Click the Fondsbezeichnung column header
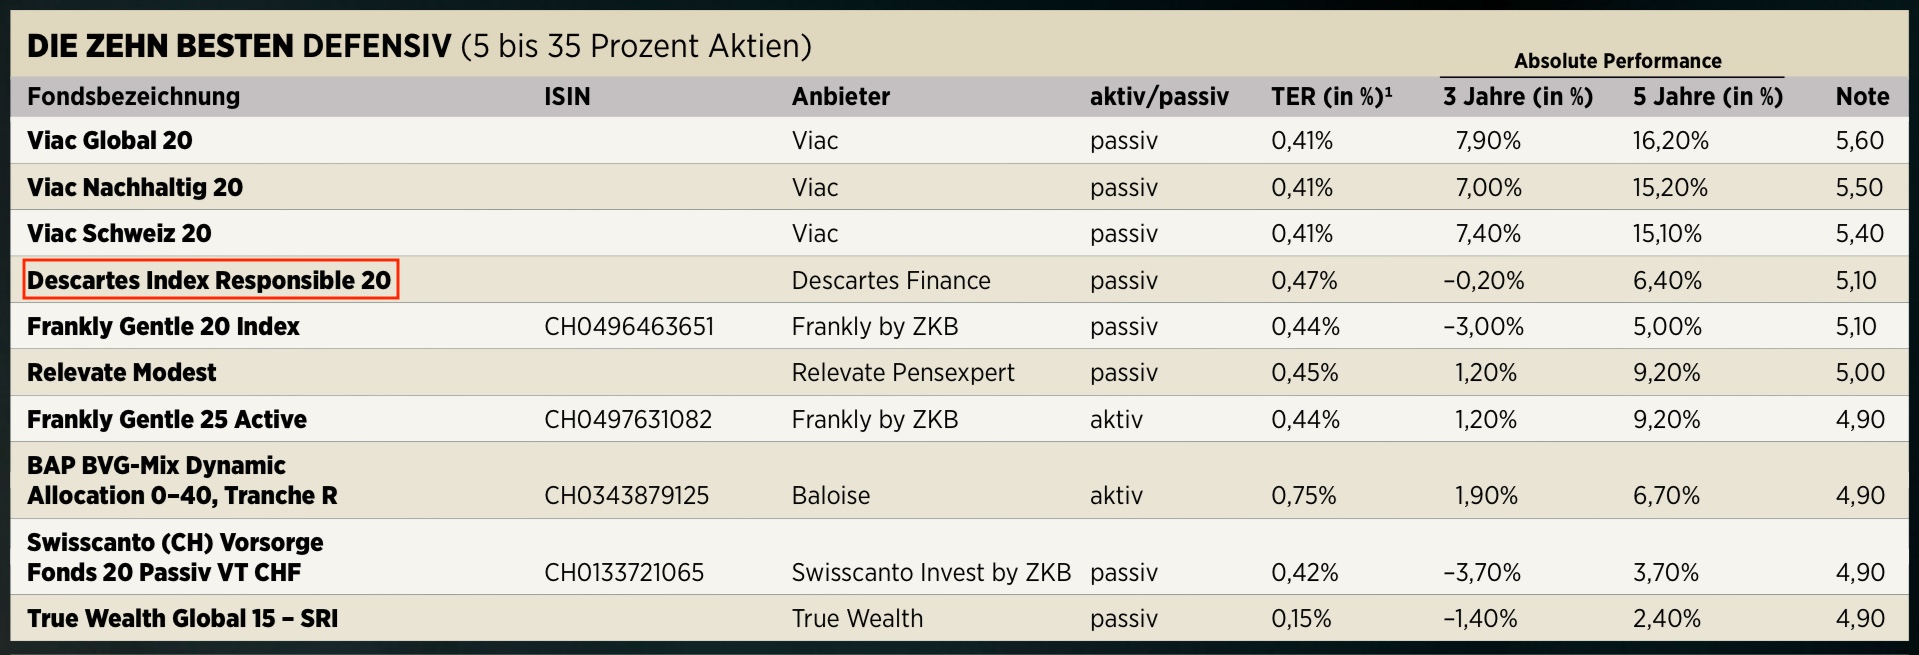 coord(133,97)
